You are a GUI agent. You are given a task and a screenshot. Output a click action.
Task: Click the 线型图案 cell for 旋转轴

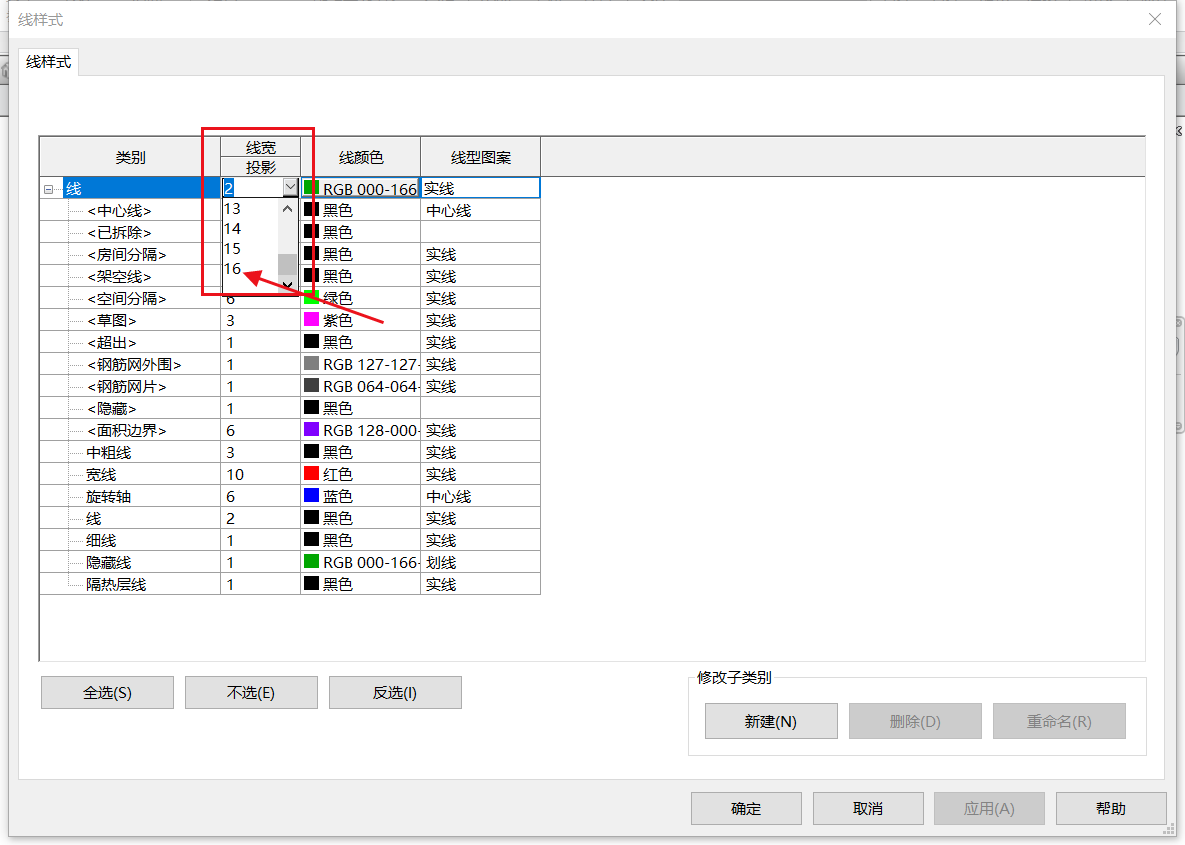481,497
